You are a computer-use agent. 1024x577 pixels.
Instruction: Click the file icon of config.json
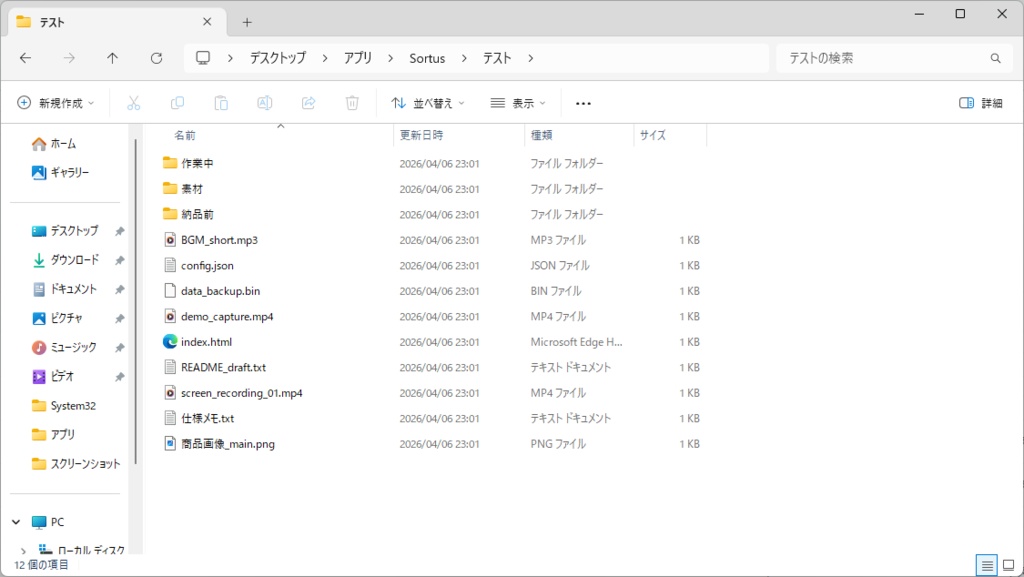point(170,265)
